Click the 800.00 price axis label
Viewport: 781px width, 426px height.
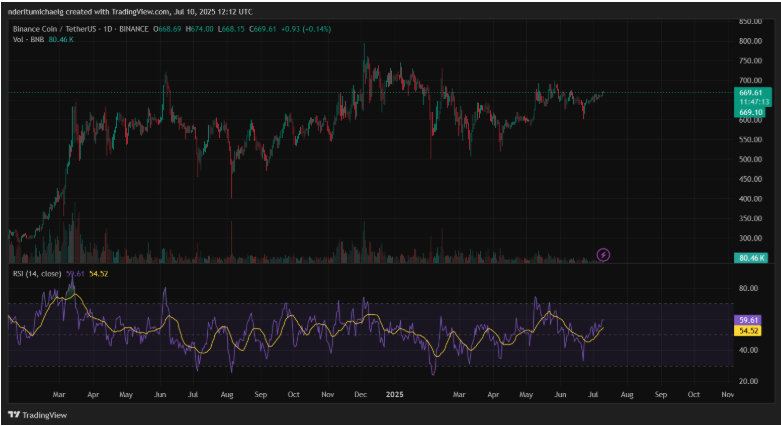pos(750,41)
